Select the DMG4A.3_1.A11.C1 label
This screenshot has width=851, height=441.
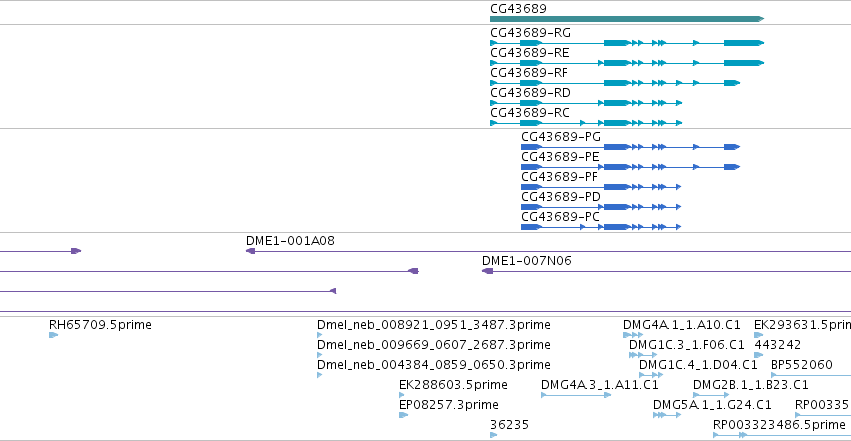[600, 385]
